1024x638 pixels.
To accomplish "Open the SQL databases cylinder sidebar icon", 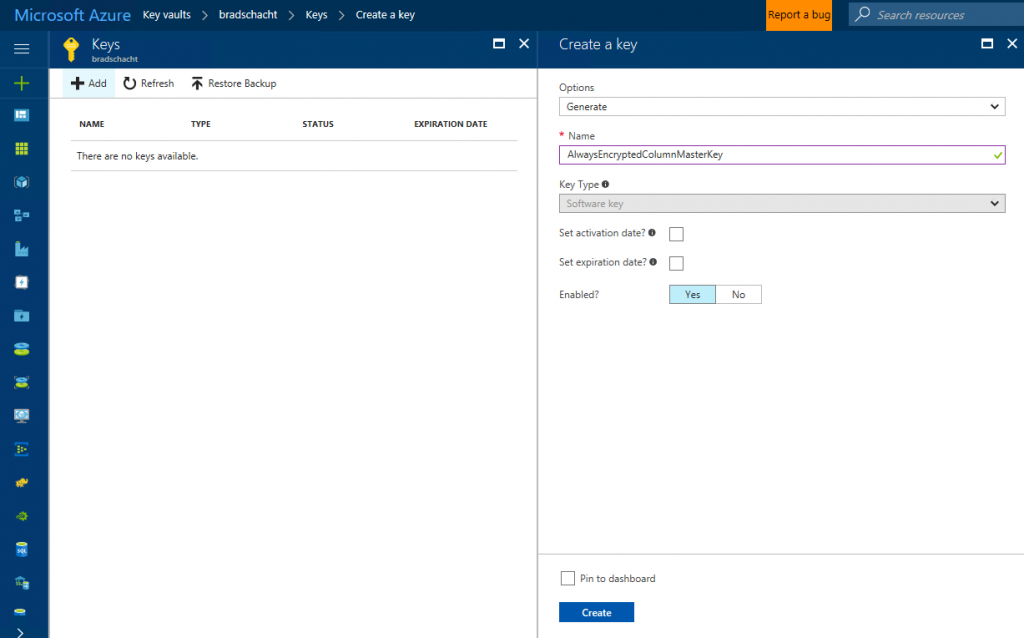I will coord(22,549).
